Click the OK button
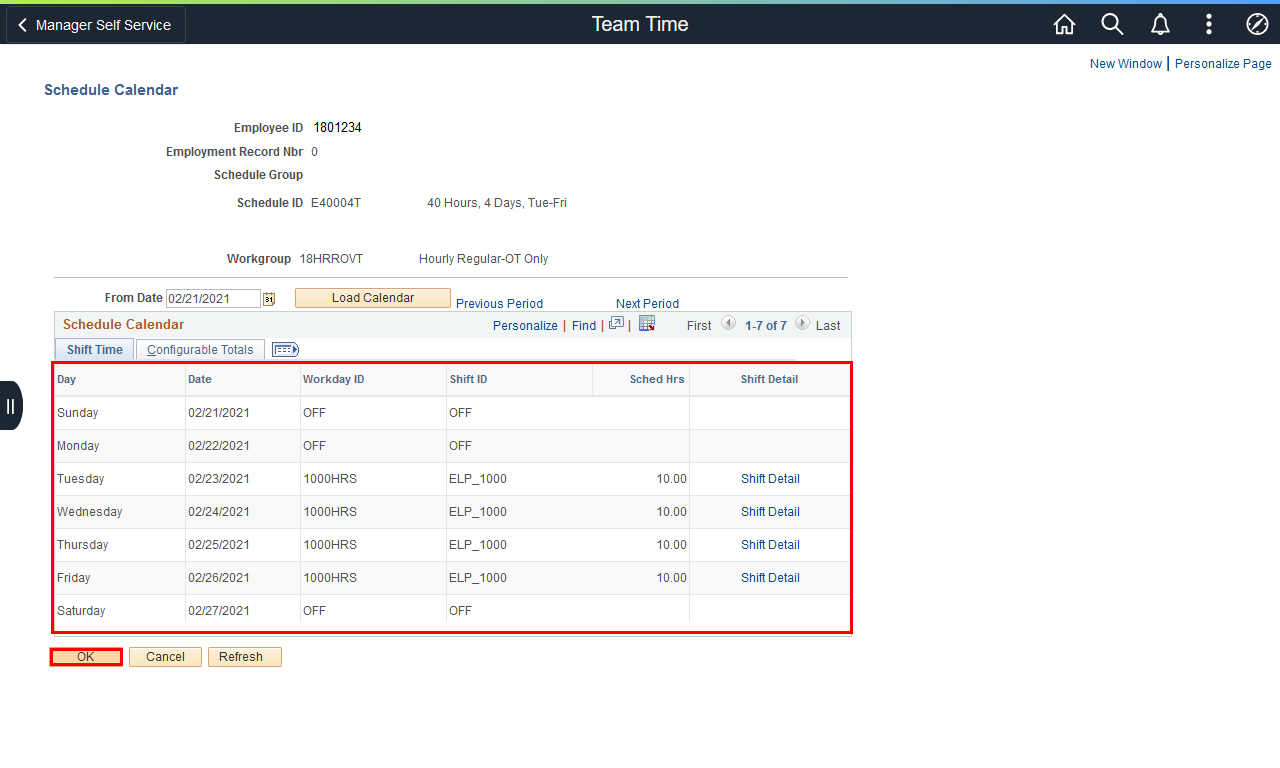Image resolution: width=1280 pixels, height=768 pixels. point(86,657)
